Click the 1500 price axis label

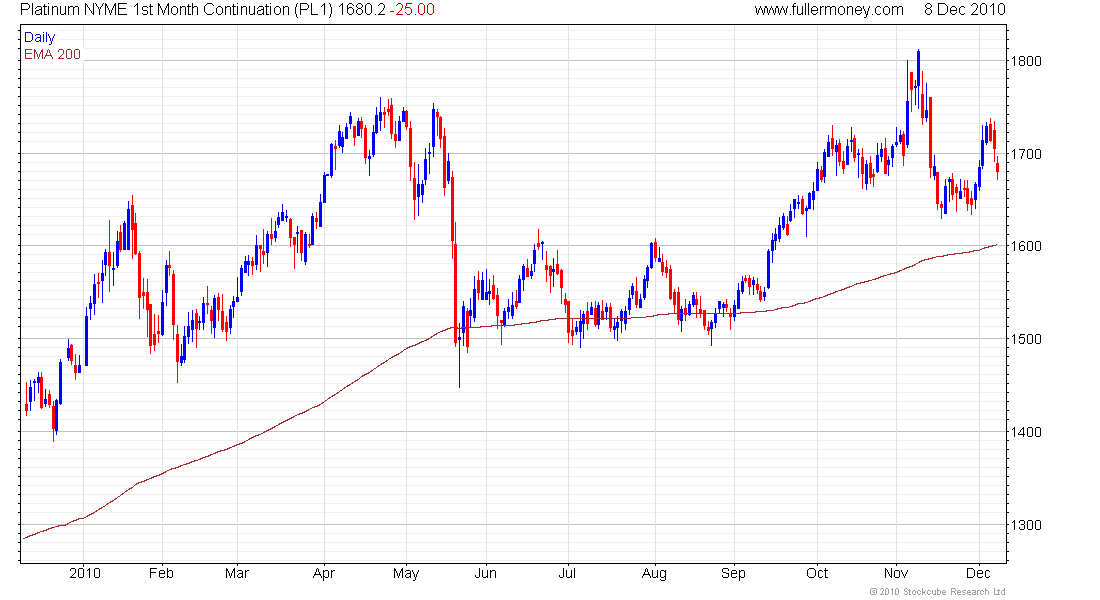1026,339
